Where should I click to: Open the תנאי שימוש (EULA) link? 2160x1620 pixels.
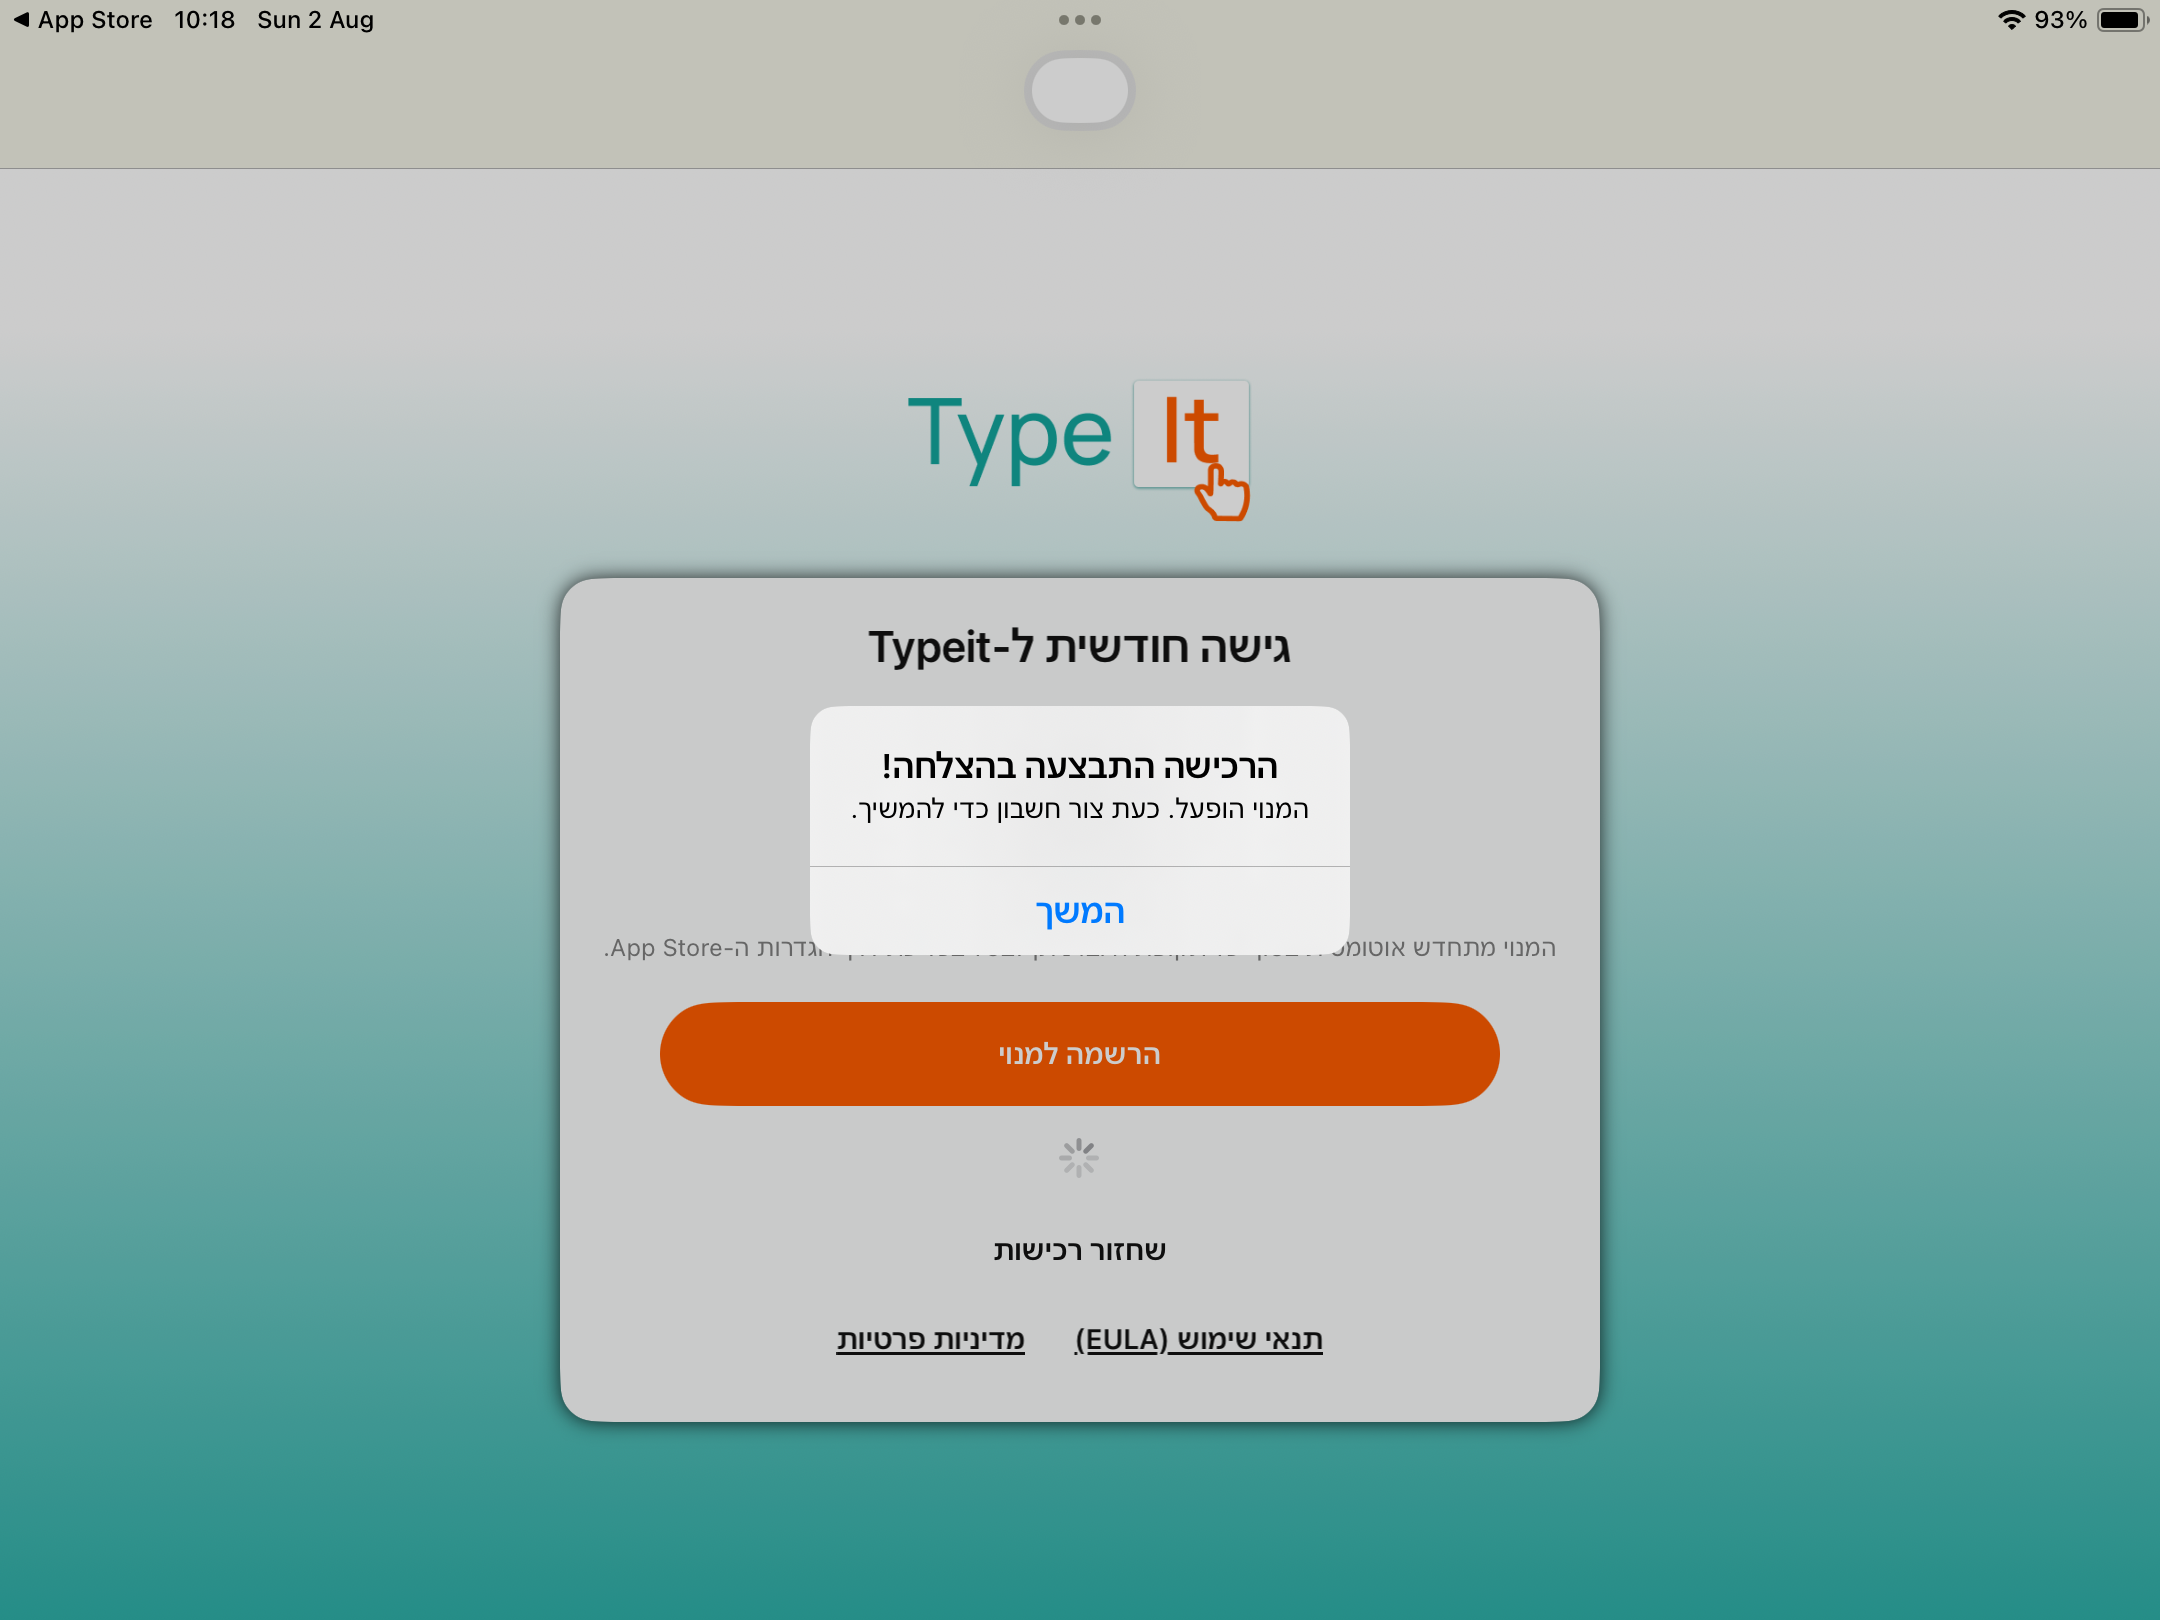(x=1199, y=1339)
